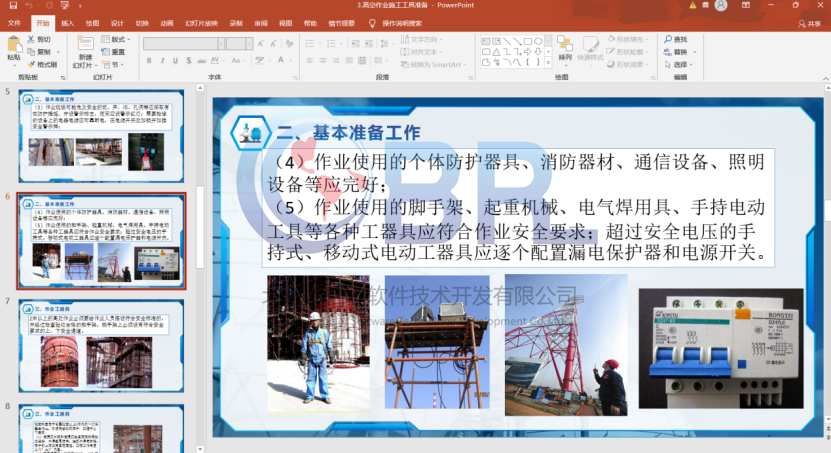The width and height of the screenshot is (831, 453).
Task: Start slideshow from beginning via quick access icon
Action: point(65,5)
